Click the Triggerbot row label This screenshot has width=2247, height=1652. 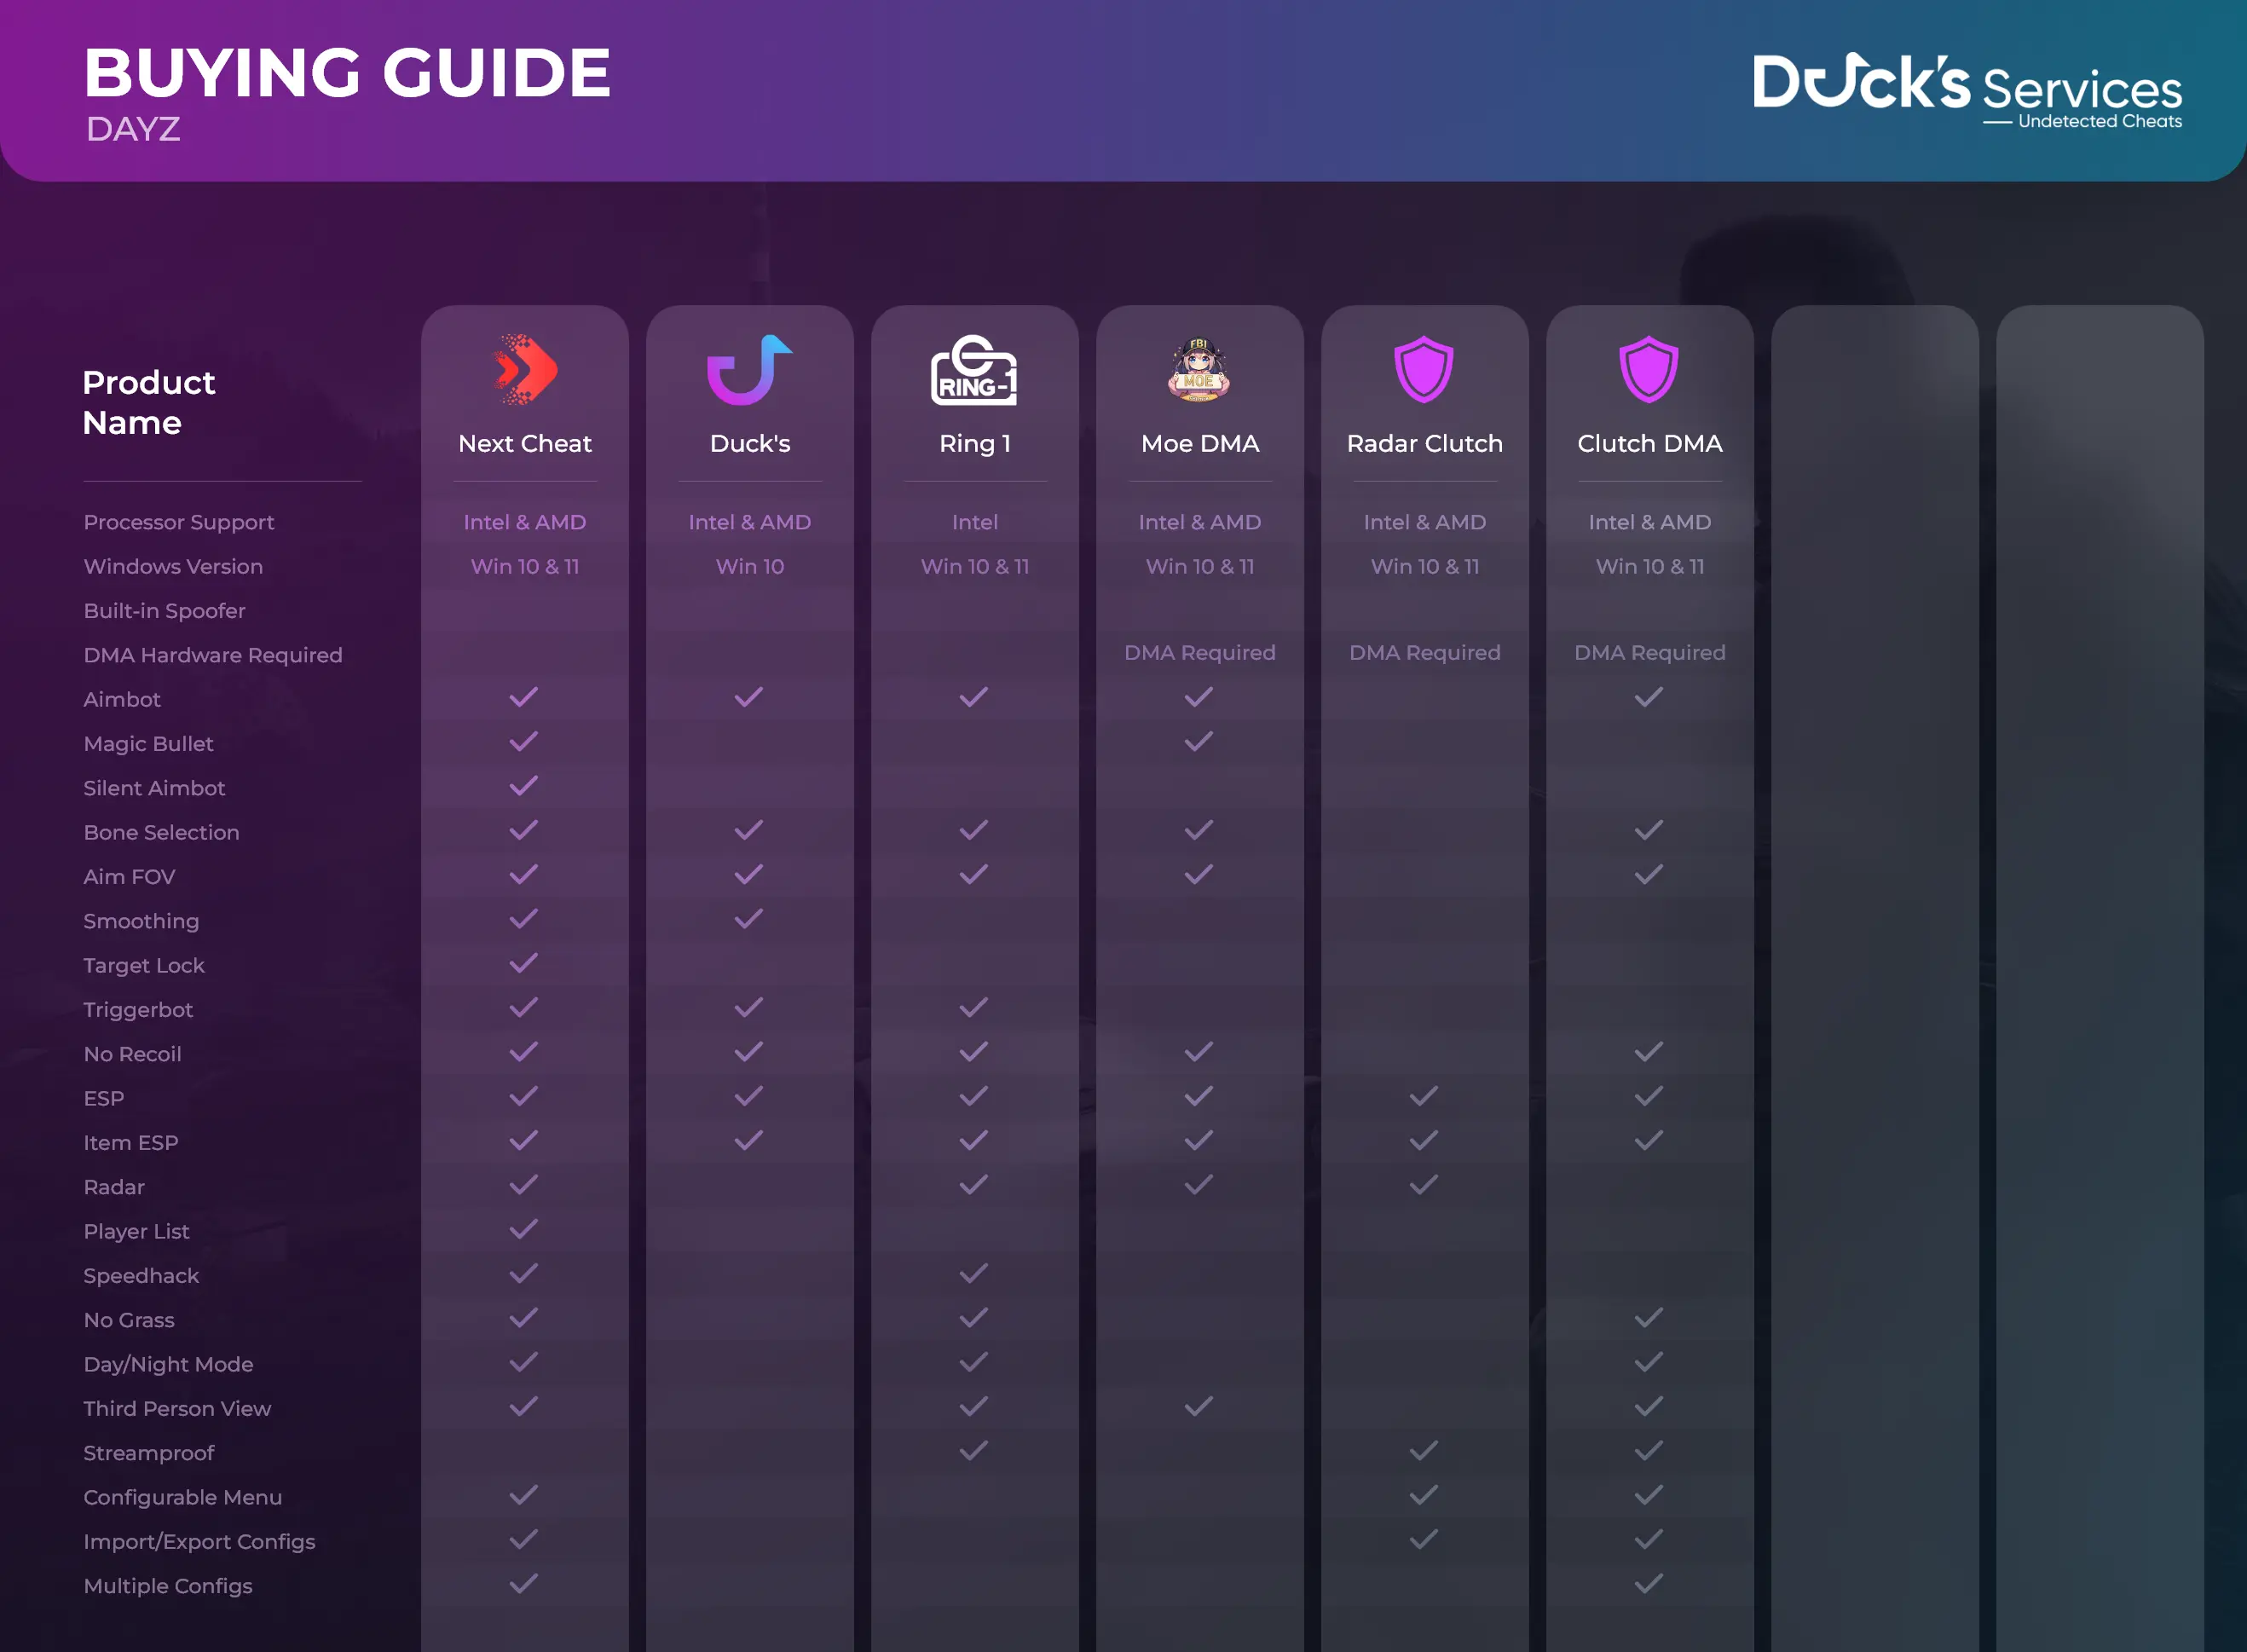pyautogui.click(x=138, y=1009)
